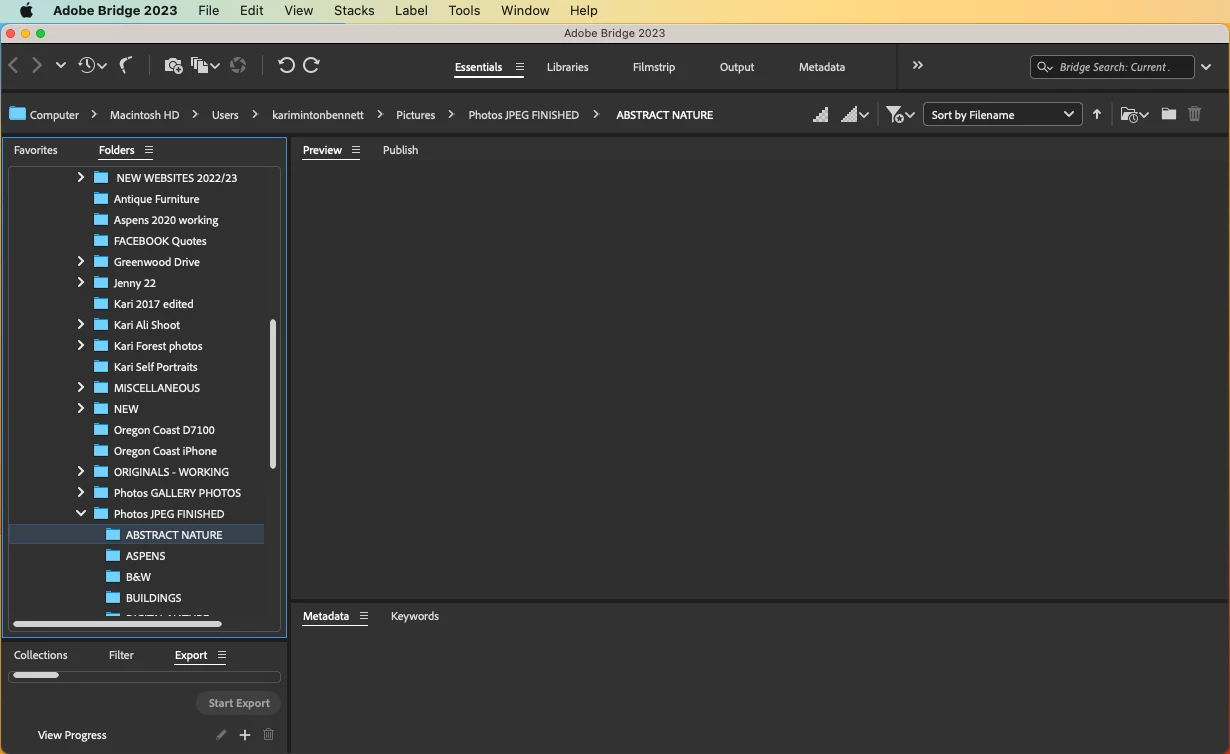The width and height of the screenshot is (1230, 754).
Task: Go back with the left arrow
Action: (x=14, y=65)
